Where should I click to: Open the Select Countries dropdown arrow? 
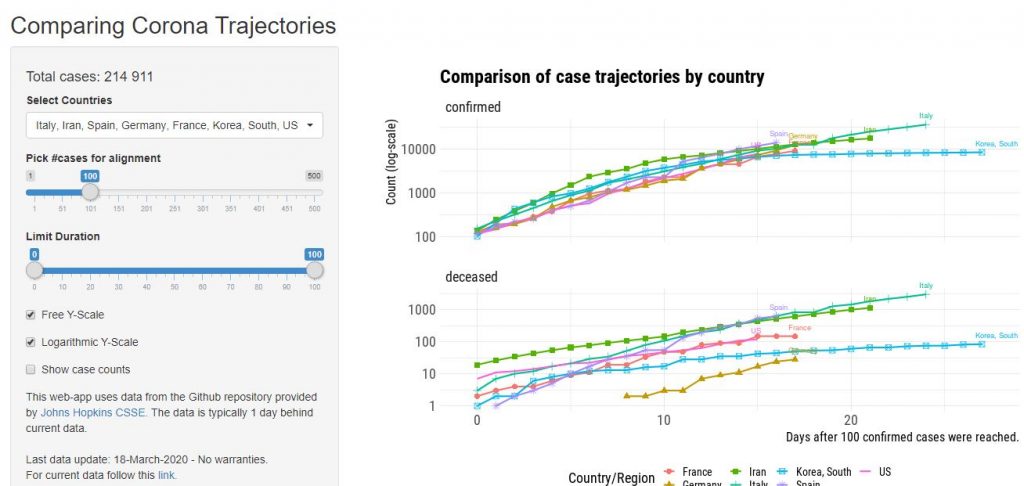310,126
